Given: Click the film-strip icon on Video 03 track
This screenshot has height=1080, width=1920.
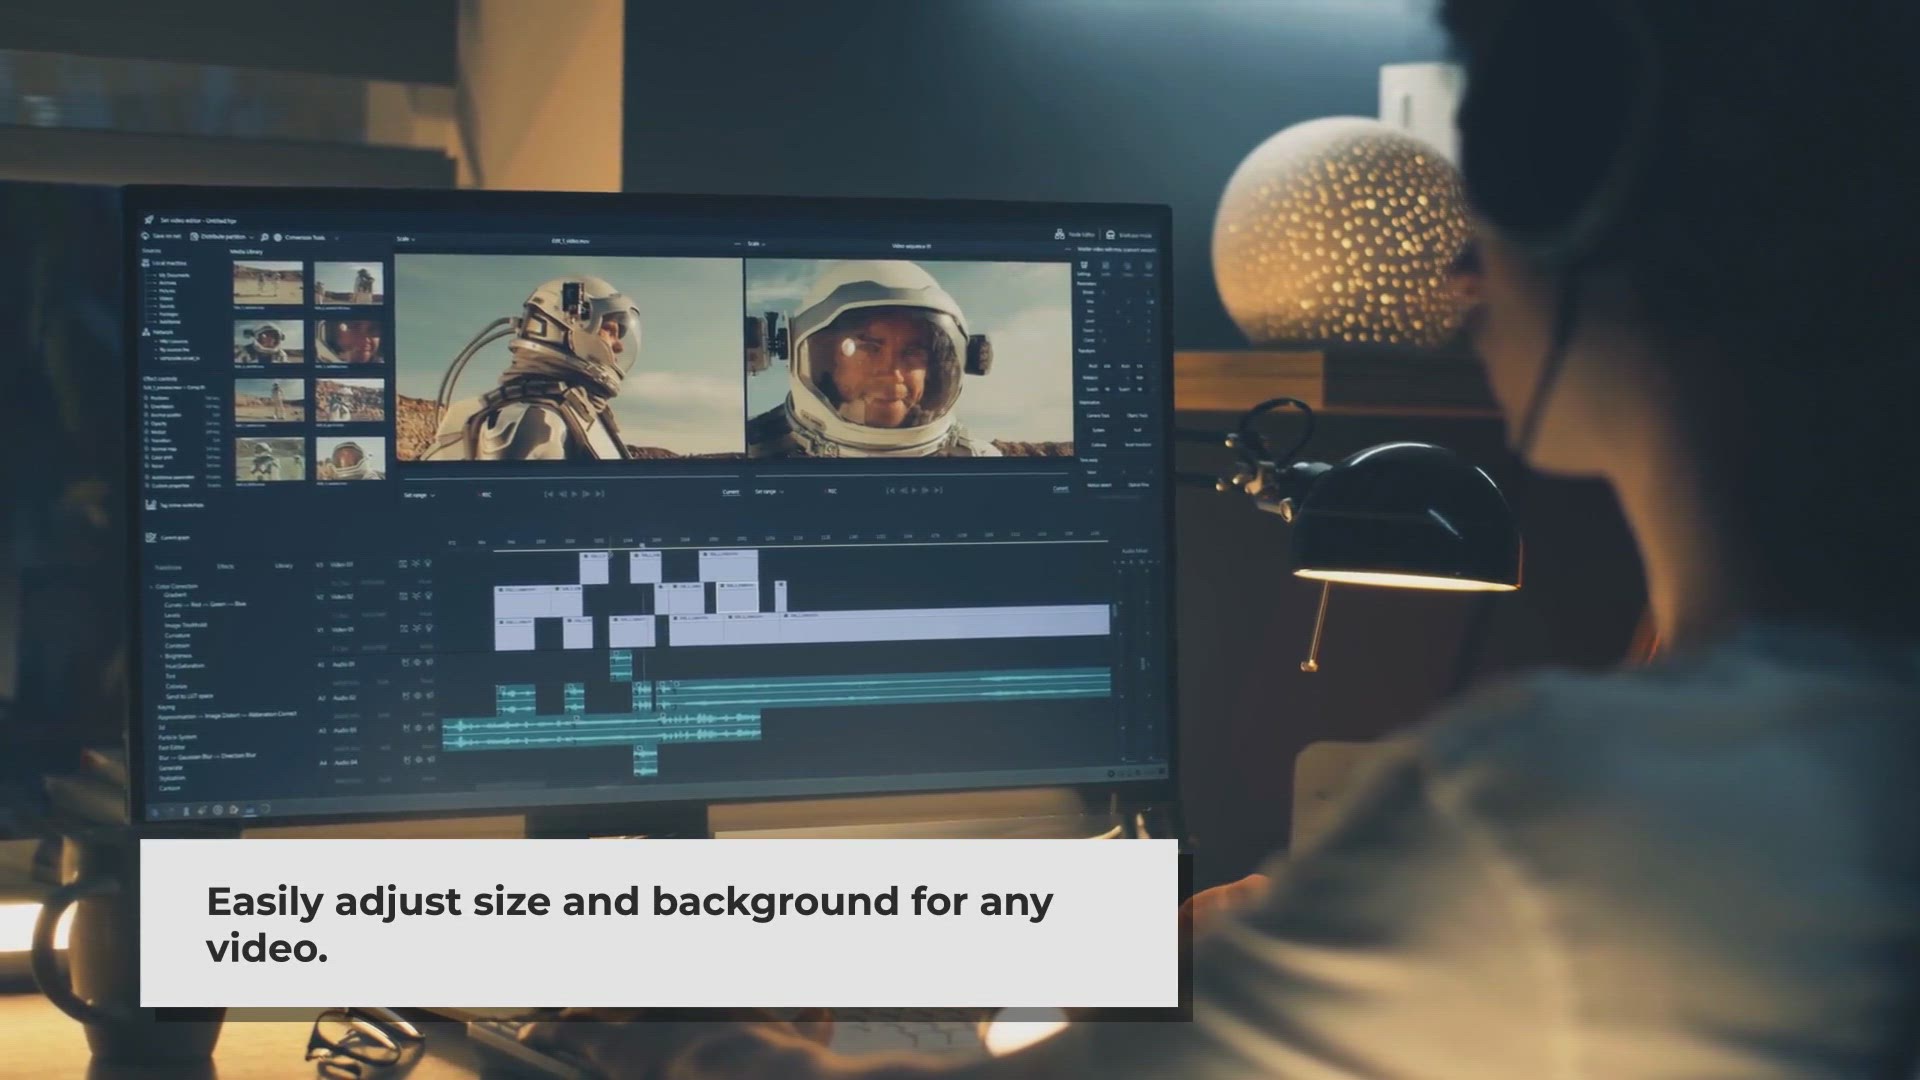Looking at the screenshot, I should click(403, 564).
